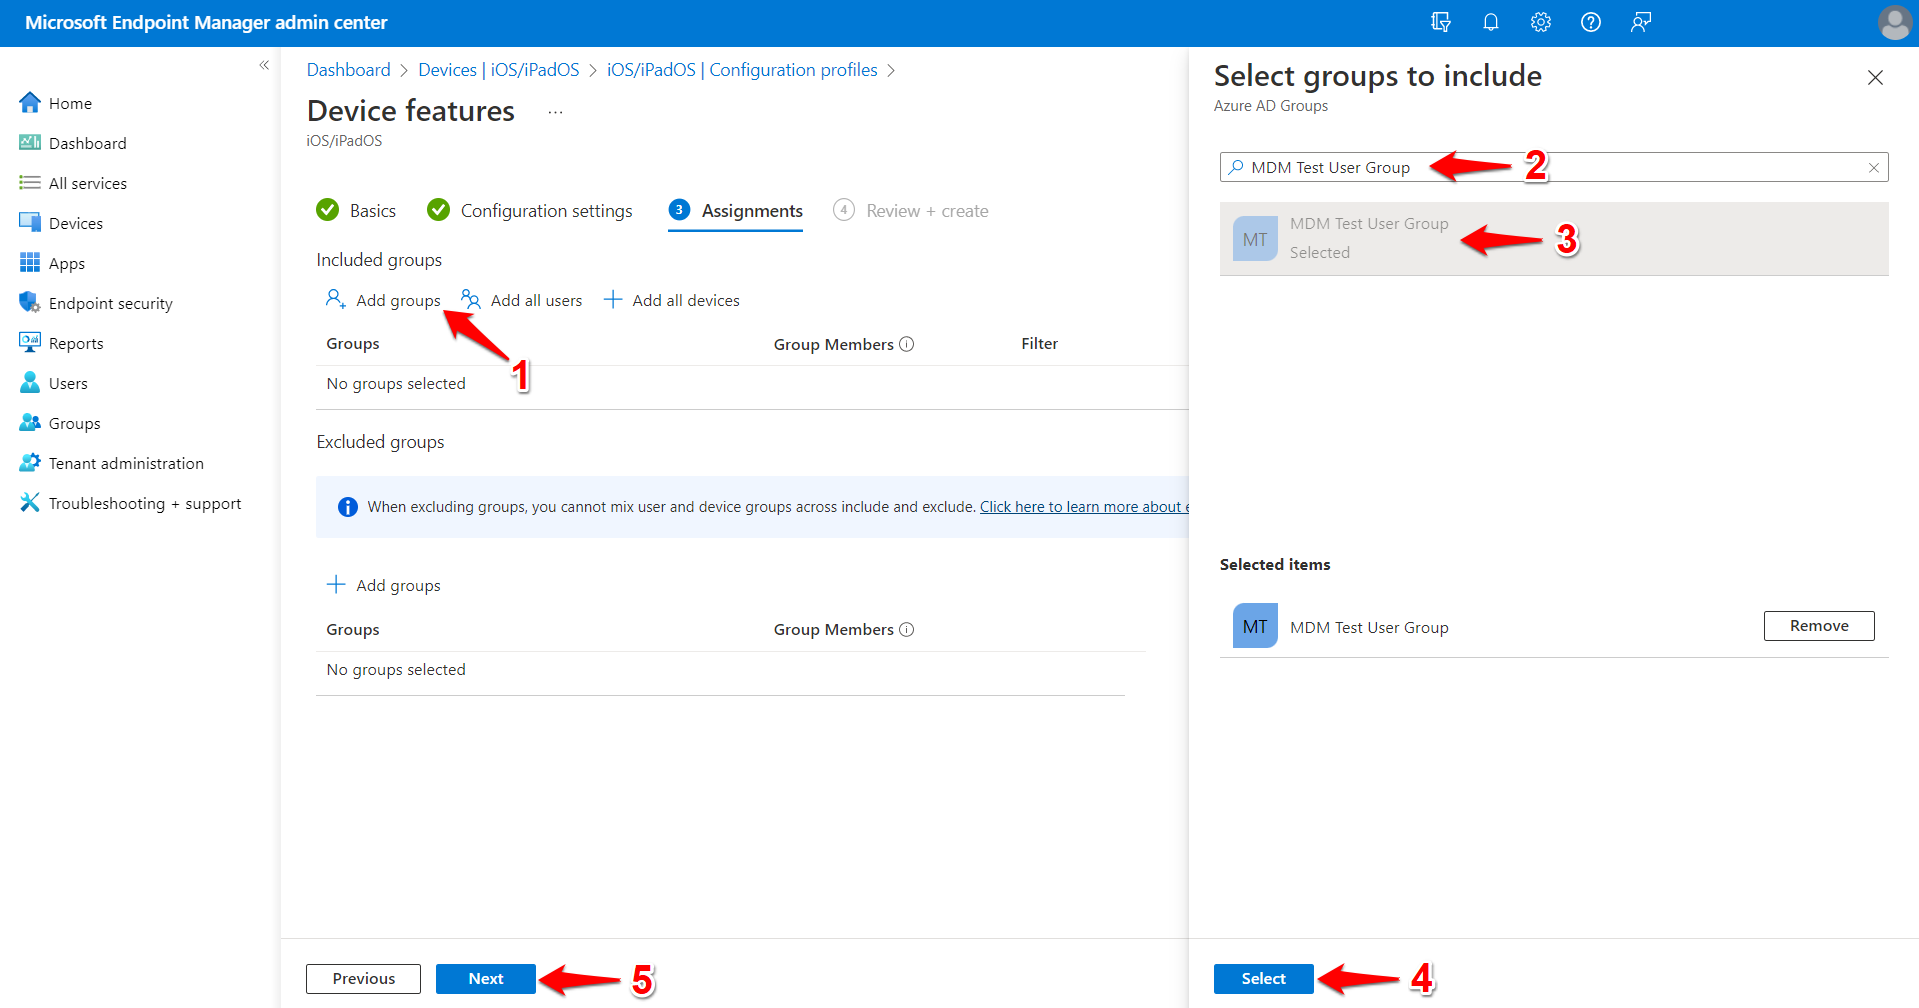Close the Select groups to include panel

[x=1875, y=77]
